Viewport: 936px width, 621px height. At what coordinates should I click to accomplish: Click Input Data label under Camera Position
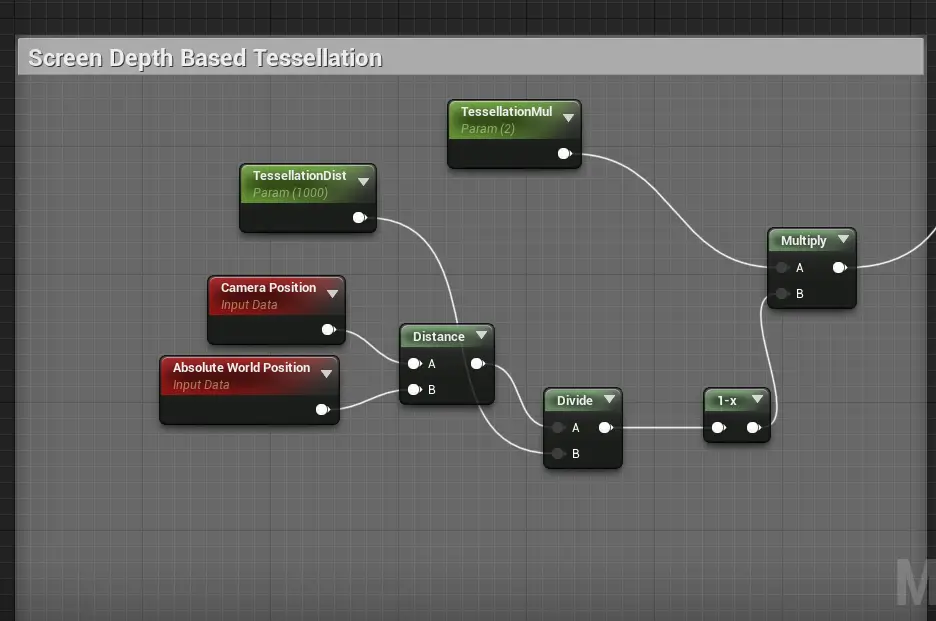pyautogui.click(x=249, y=305)
